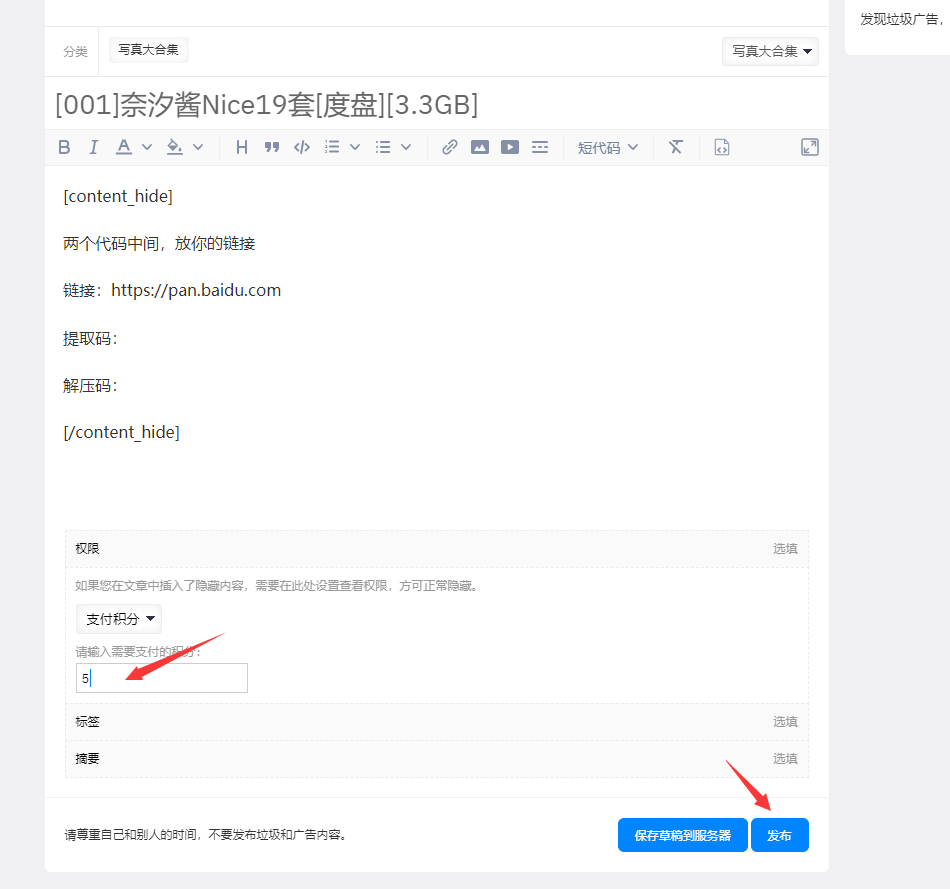Viewport: 950px width, 889px height.
Task: Open the 写真大合集 category dropdown
Action: pos(770,51)
